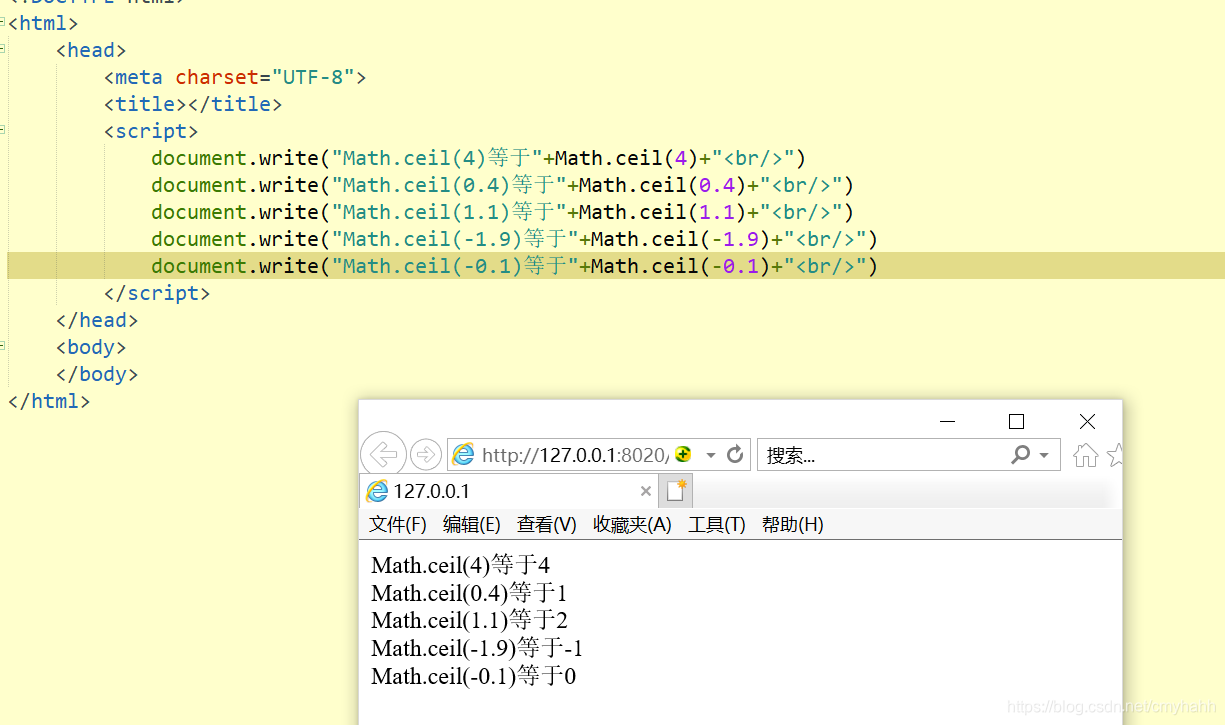Click the </body> closing tag
The height and width of the screenshot is (725, 1225).
[x=97, y=374]
